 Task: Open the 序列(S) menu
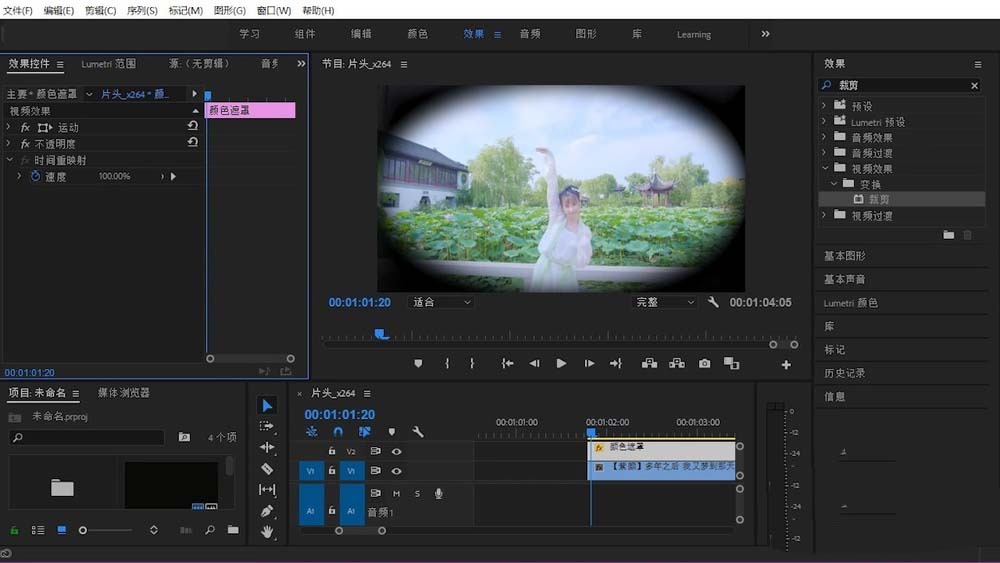click(142, 10)
